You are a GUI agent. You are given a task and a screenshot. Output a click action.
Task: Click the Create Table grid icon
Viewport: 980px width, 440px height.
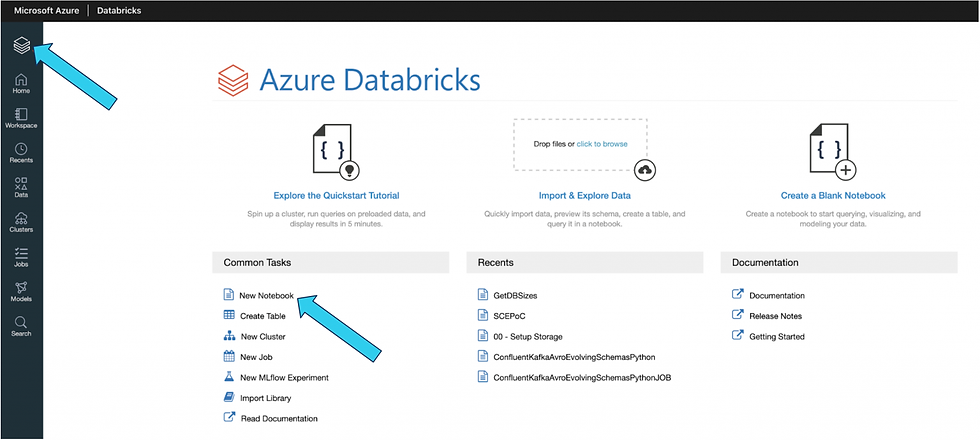229,315
